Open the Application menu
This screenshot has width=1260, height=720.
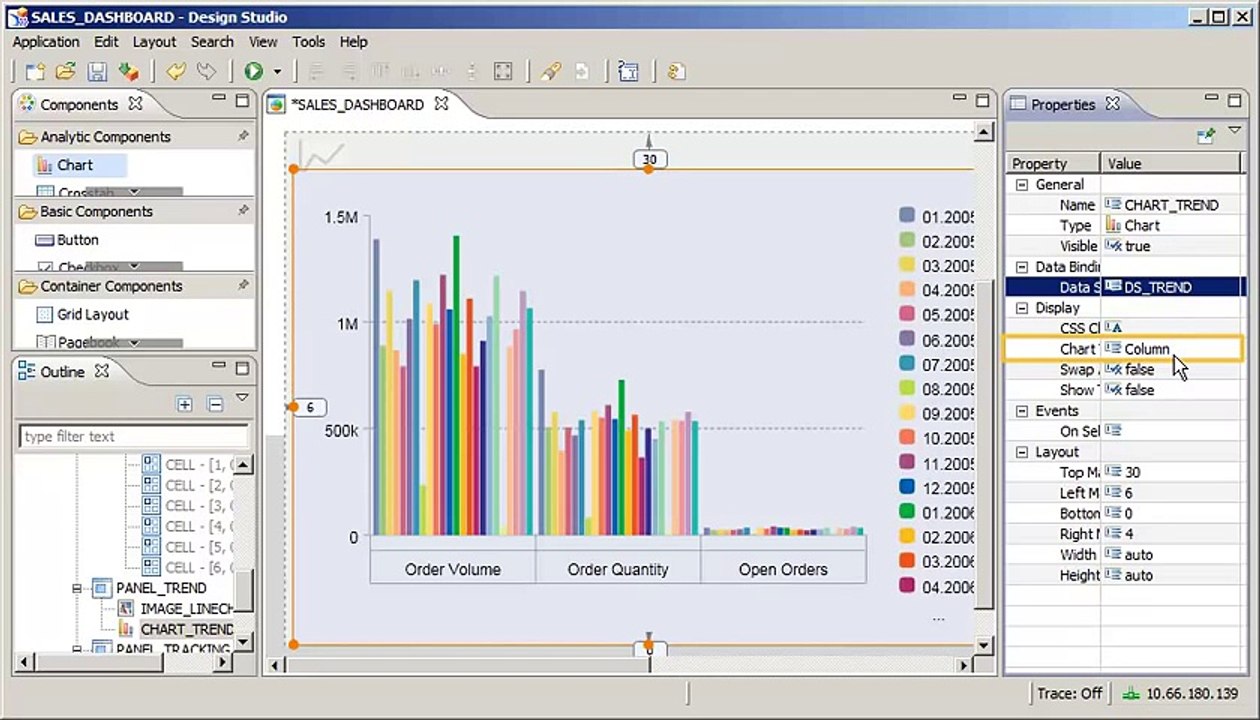click(x=46, y=42)
